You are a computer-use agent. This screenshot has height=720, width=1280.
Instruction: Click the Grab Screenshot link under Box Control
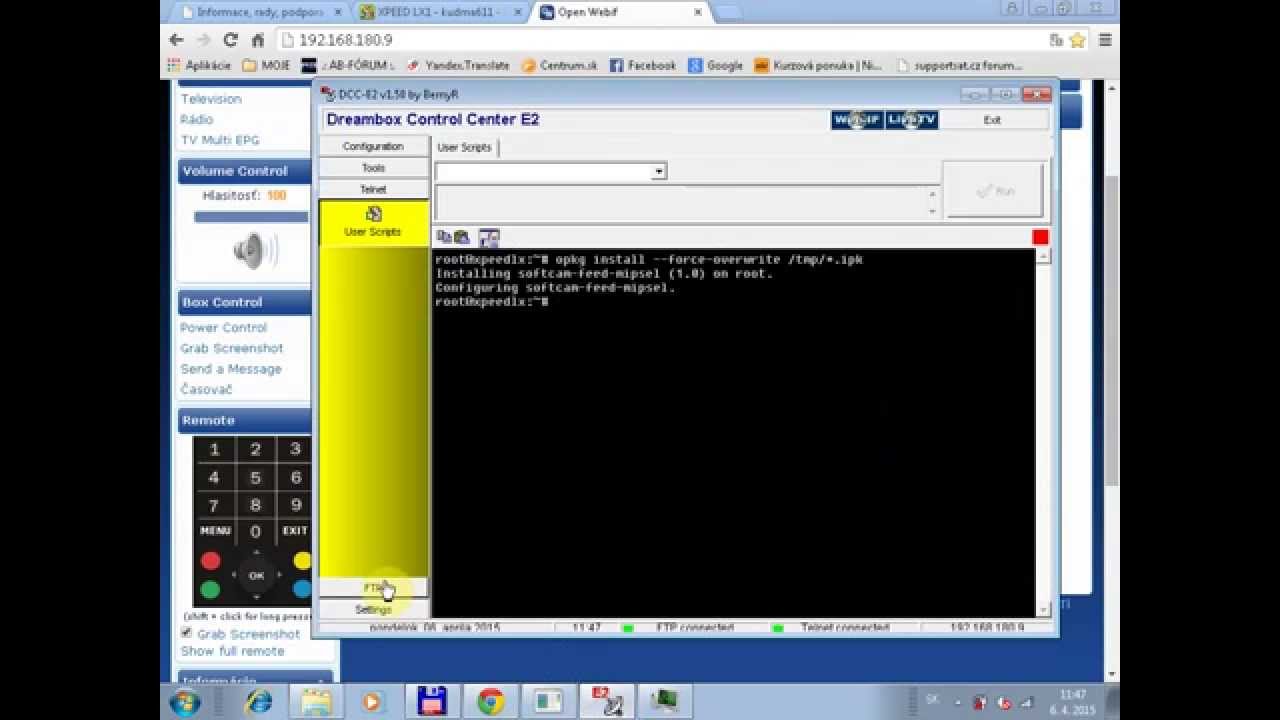point(232,348)
